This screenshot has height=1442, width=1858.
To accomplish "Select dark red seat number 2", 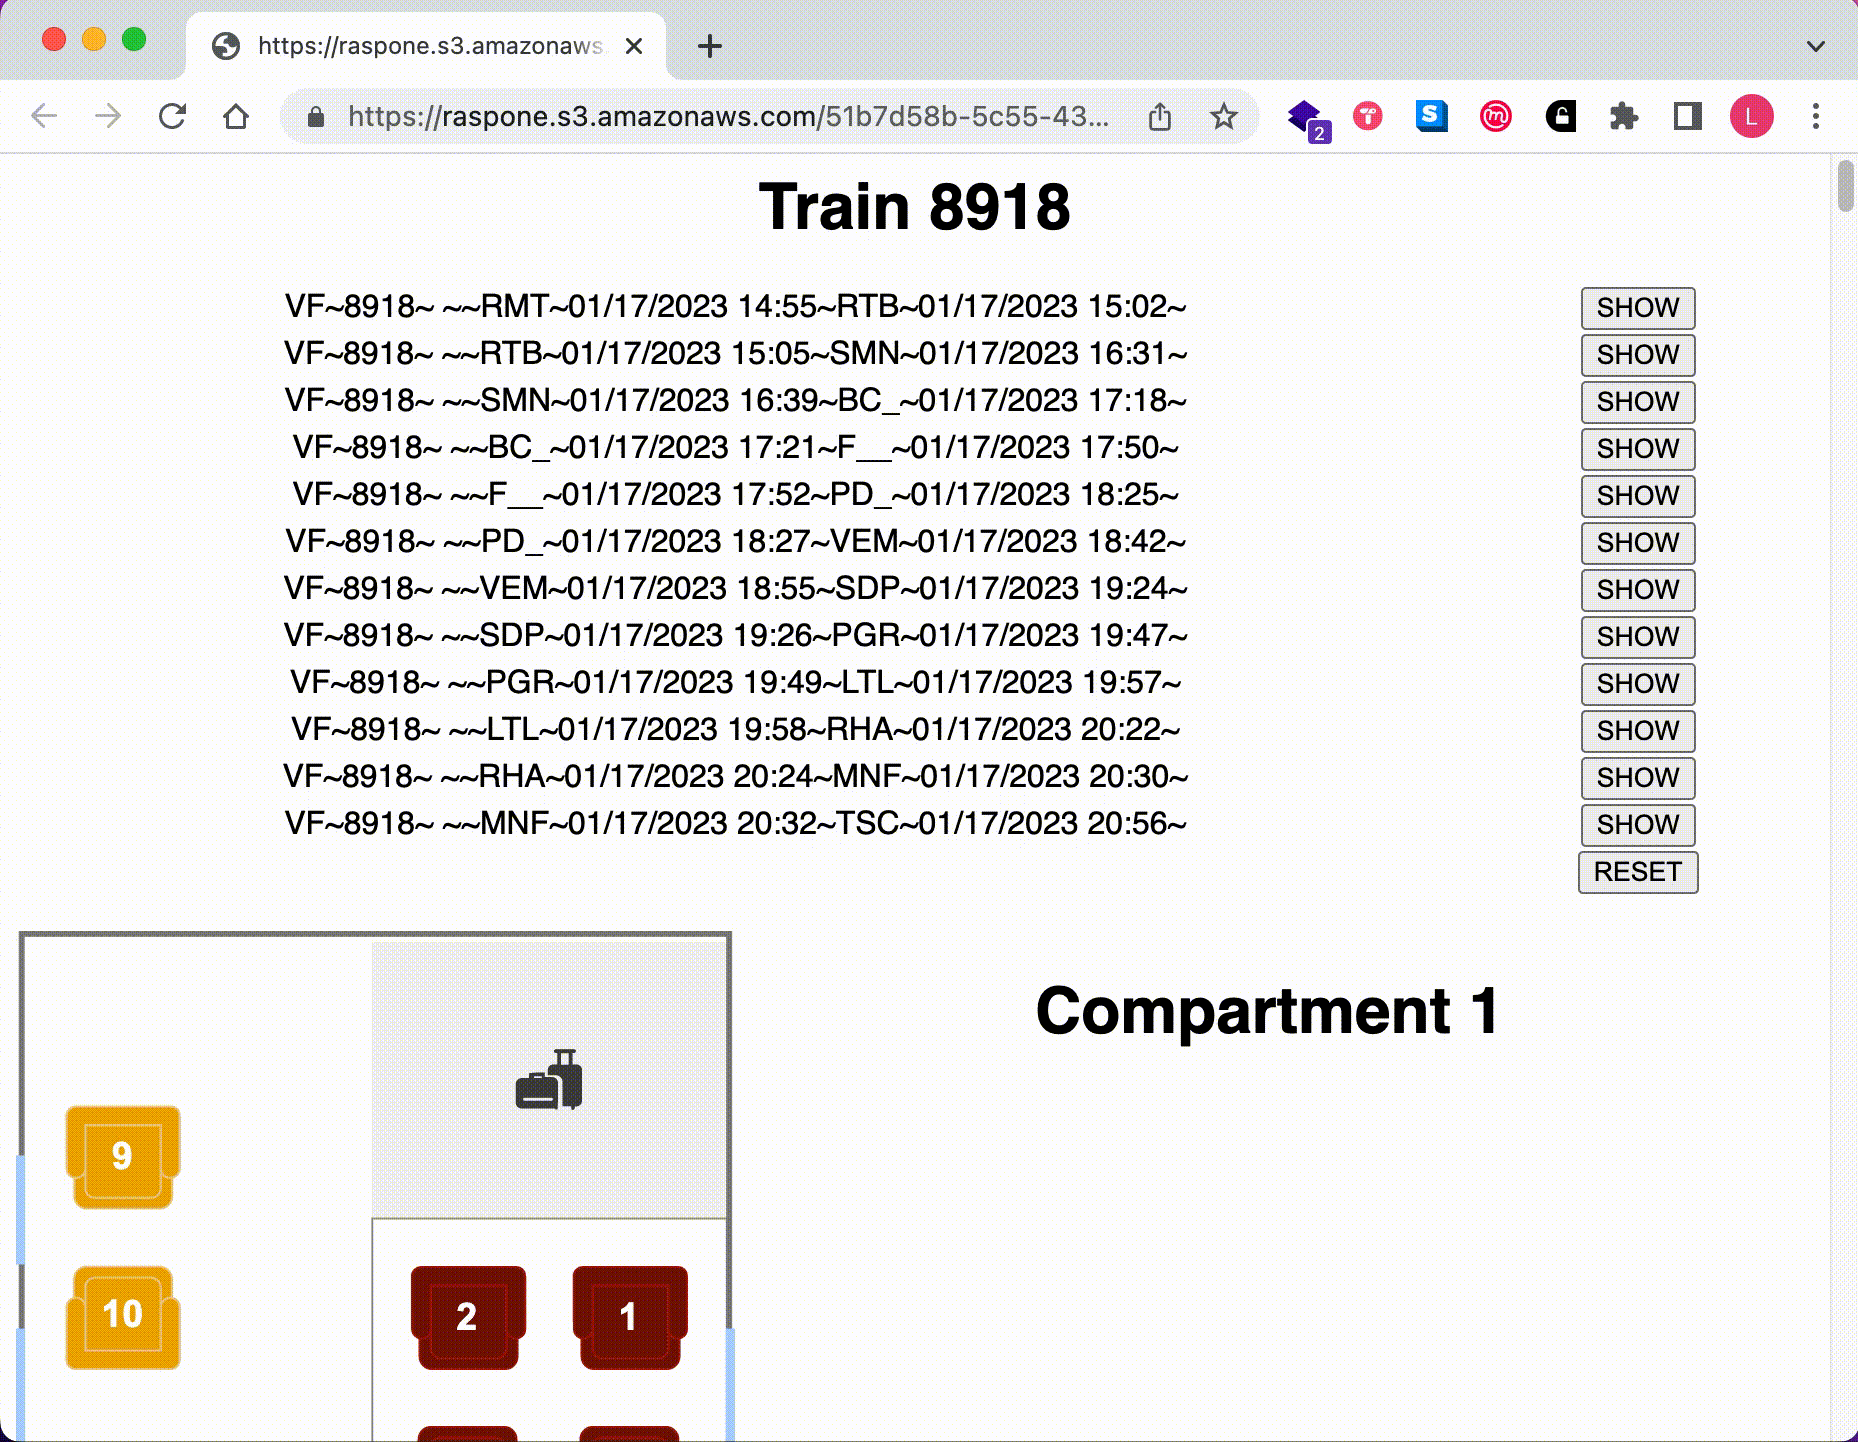I will [x=467, y=1317].
